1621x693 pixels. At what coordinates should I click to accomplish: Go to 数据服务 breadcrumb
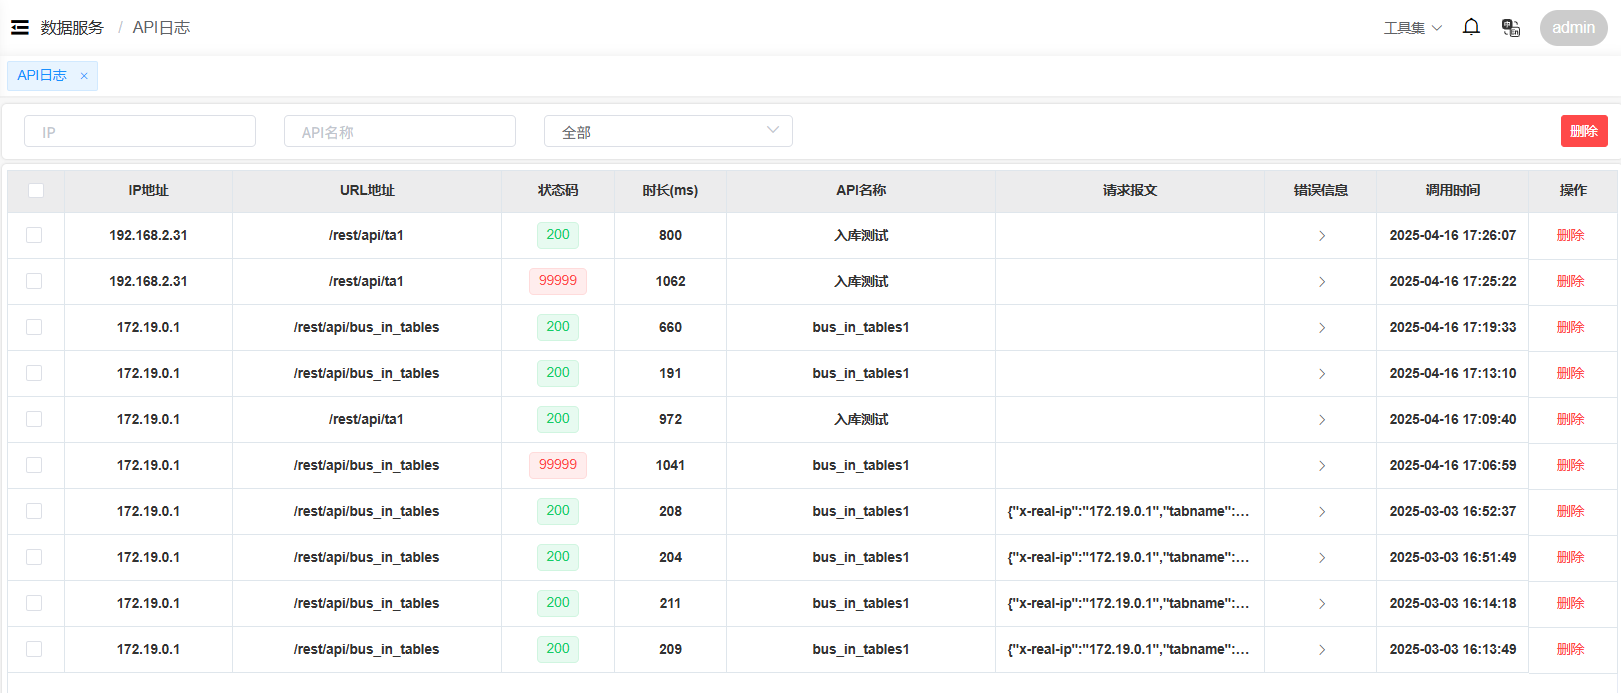(72, 28)
